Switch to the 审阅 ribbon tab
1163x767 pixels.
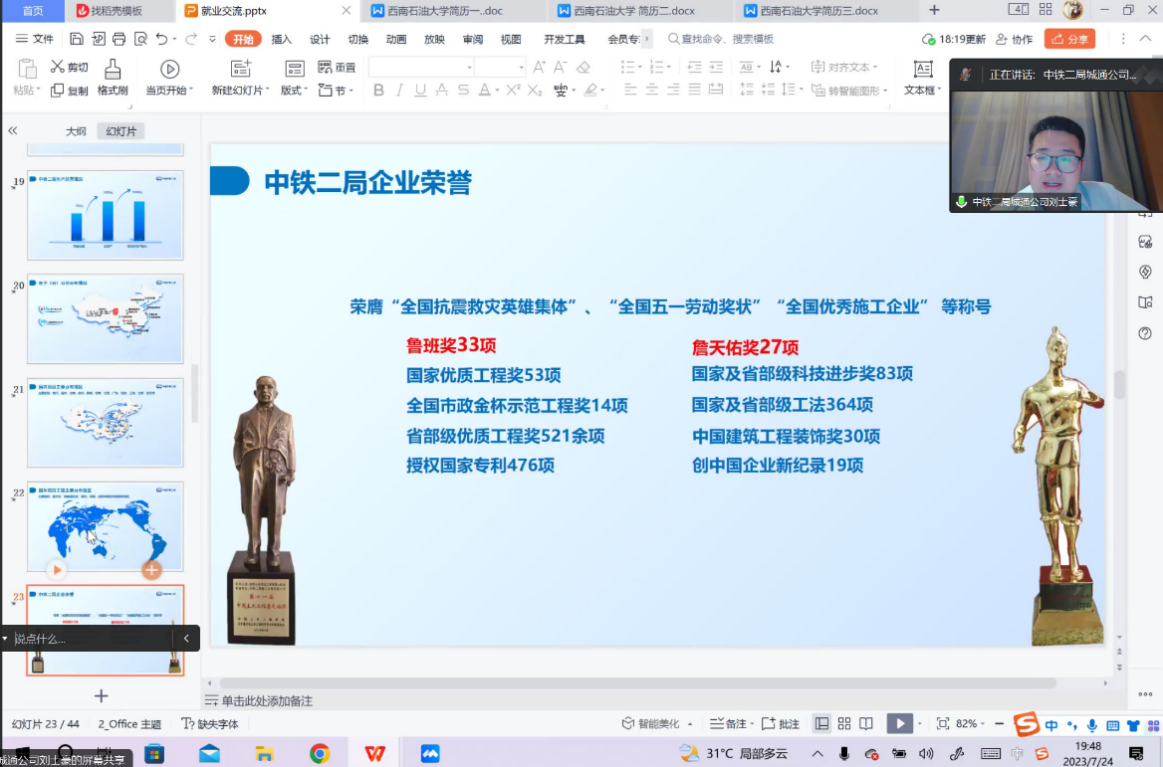[472, 39]
